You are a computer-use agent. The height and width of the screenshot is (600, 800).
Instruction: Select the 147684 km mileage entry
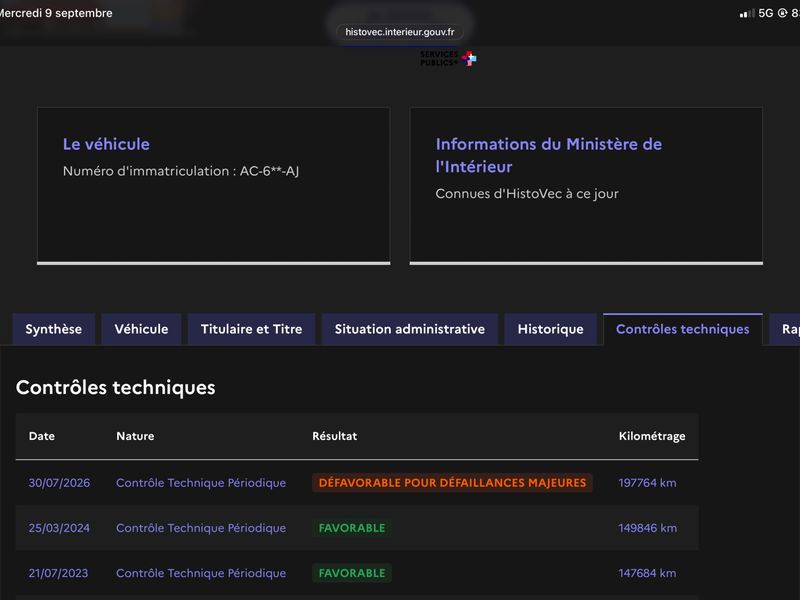click(x=647, y=573)
